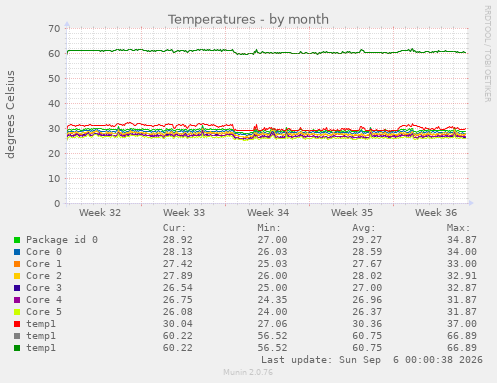This screenshot has width=497, height=383.
Task: Click the Package id 0 average value 29.27
Action: coord(367,240)
